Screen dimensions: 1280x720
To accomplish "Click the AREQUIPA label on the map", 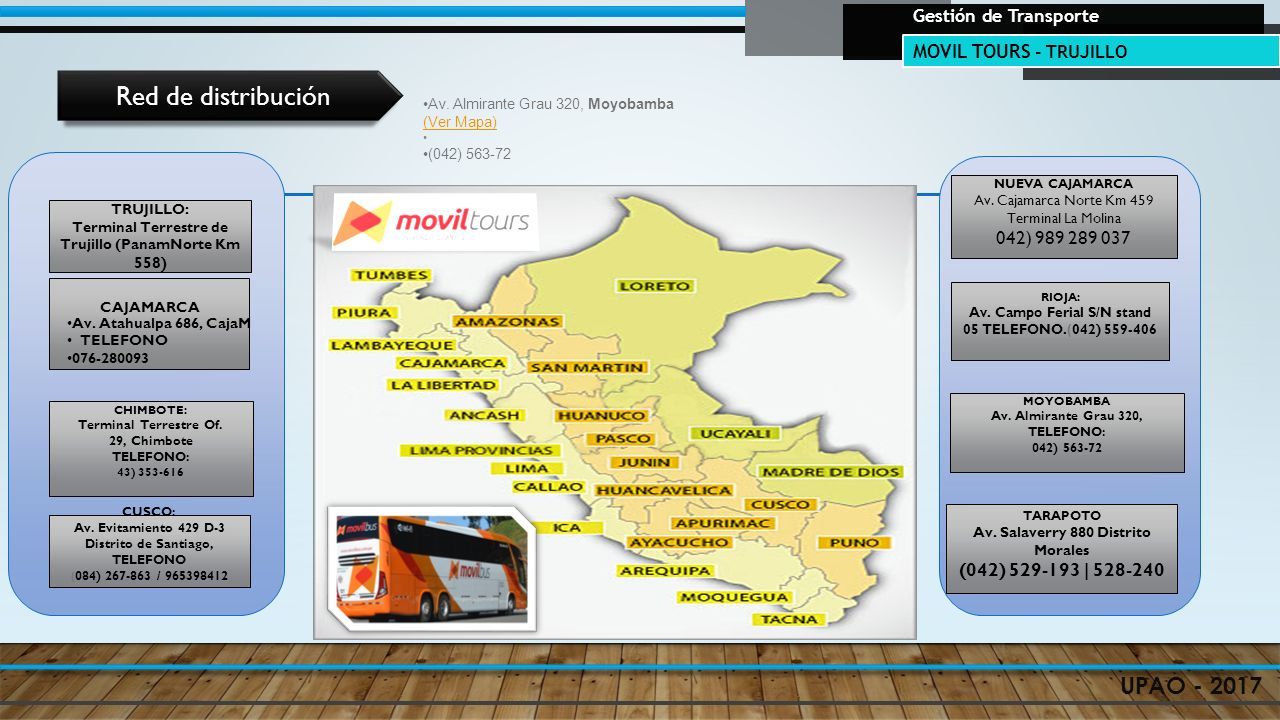I will [665, 571].
